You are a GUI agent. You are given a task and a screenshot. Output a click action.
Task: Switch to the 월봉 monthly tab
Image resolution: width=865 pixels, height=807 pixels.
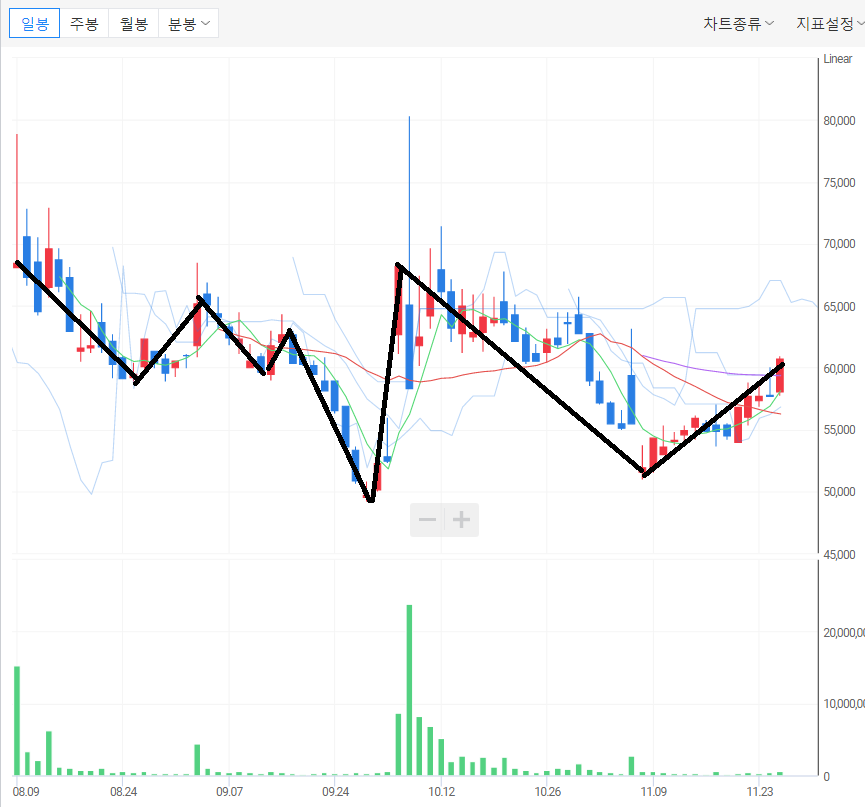click(134, 23)
